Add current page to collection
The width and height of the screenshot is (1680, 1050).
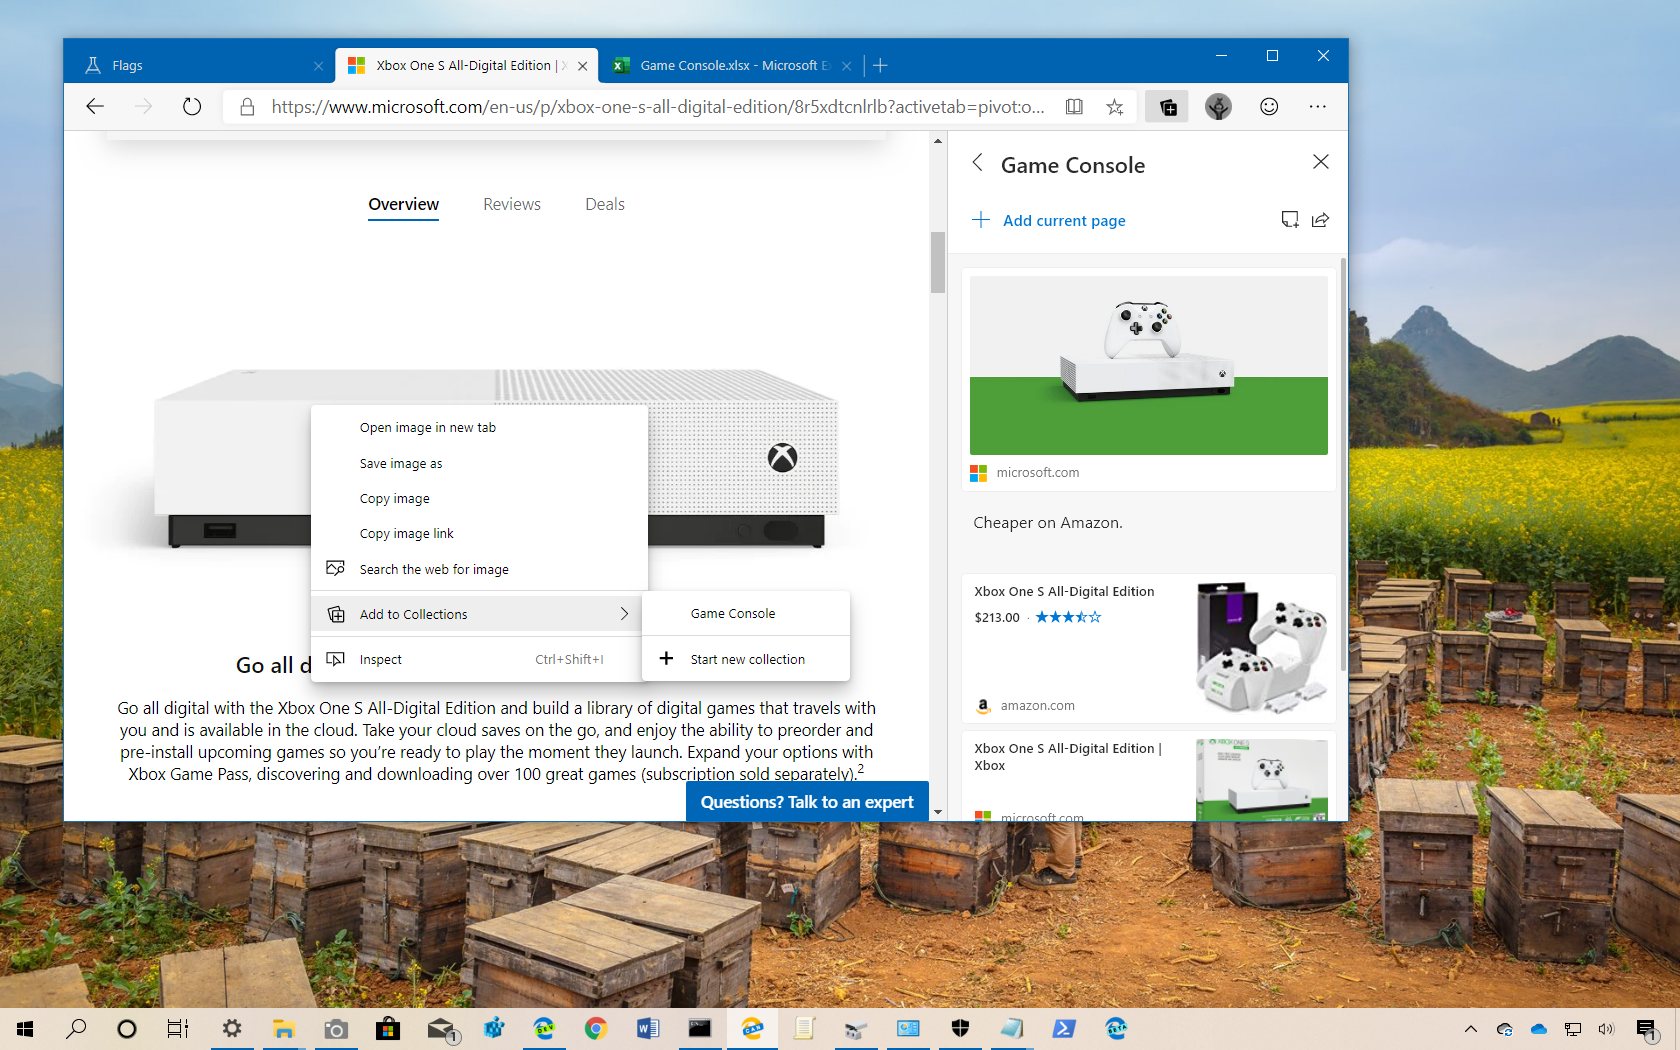coord(1049,220)
